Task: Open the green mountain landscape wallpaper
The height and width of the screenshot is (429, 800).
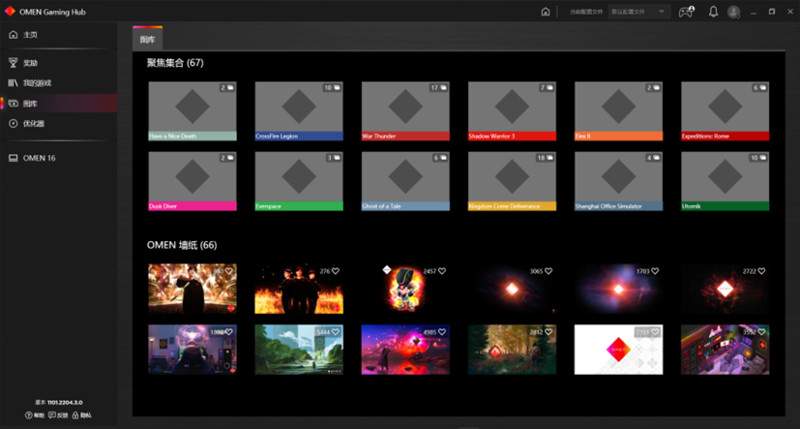Action: (299, 349)
